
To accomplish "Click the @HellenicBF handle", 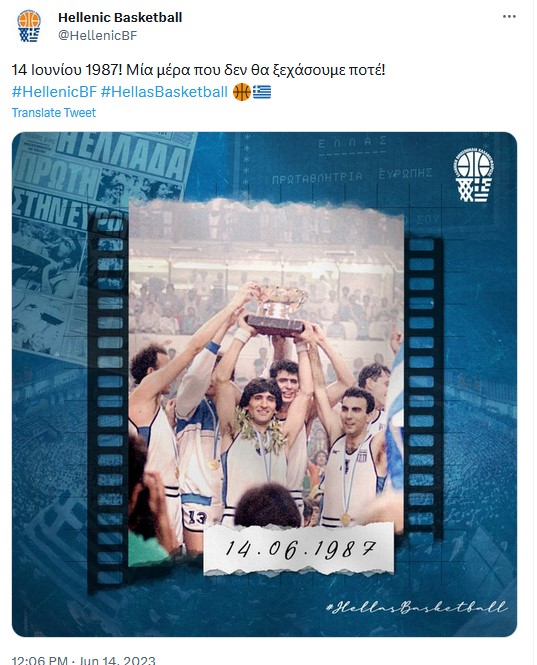I will (98, 36).
